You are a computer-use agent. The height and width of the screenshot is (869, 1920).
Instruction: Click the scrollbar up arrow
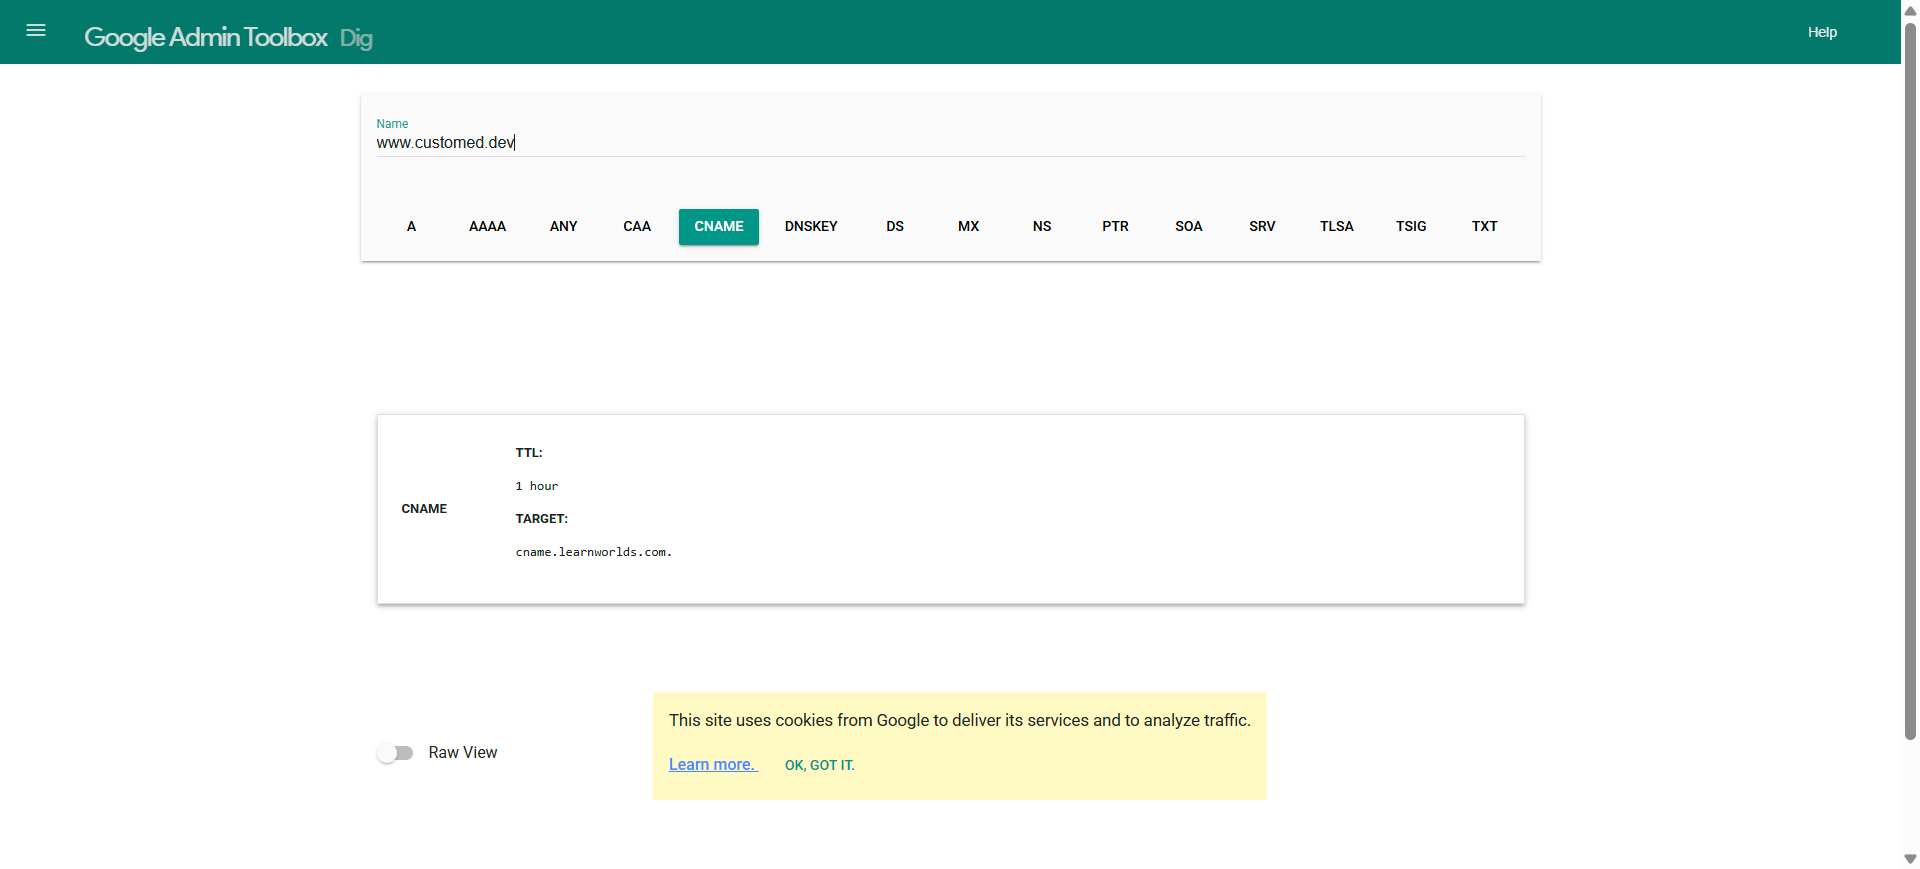pyautogui.click(x=1910, y=10)
